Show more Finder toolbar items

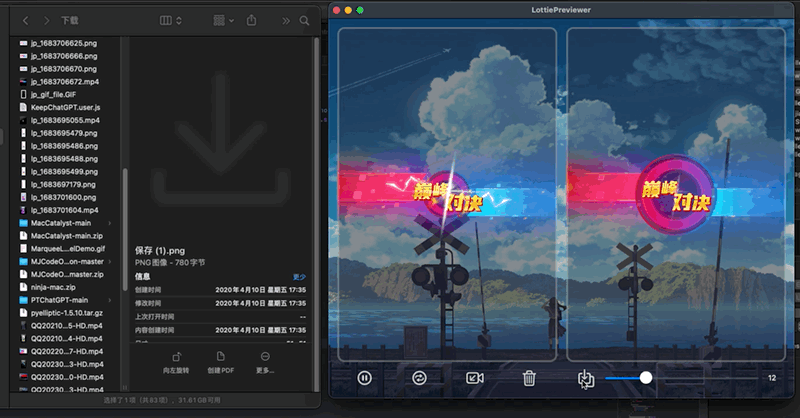(286, 21)
